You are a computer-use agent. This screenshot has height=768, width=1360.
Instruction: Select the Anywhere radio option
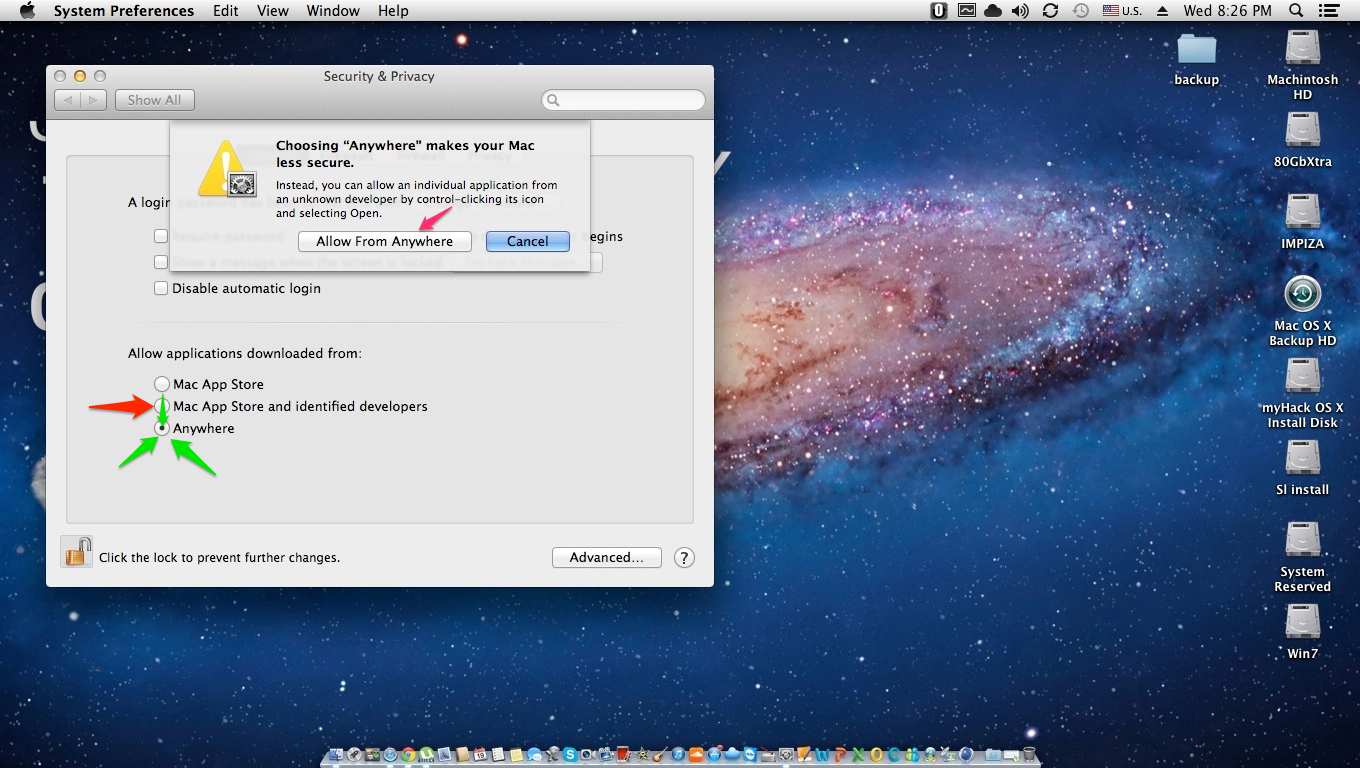[161, 428]
